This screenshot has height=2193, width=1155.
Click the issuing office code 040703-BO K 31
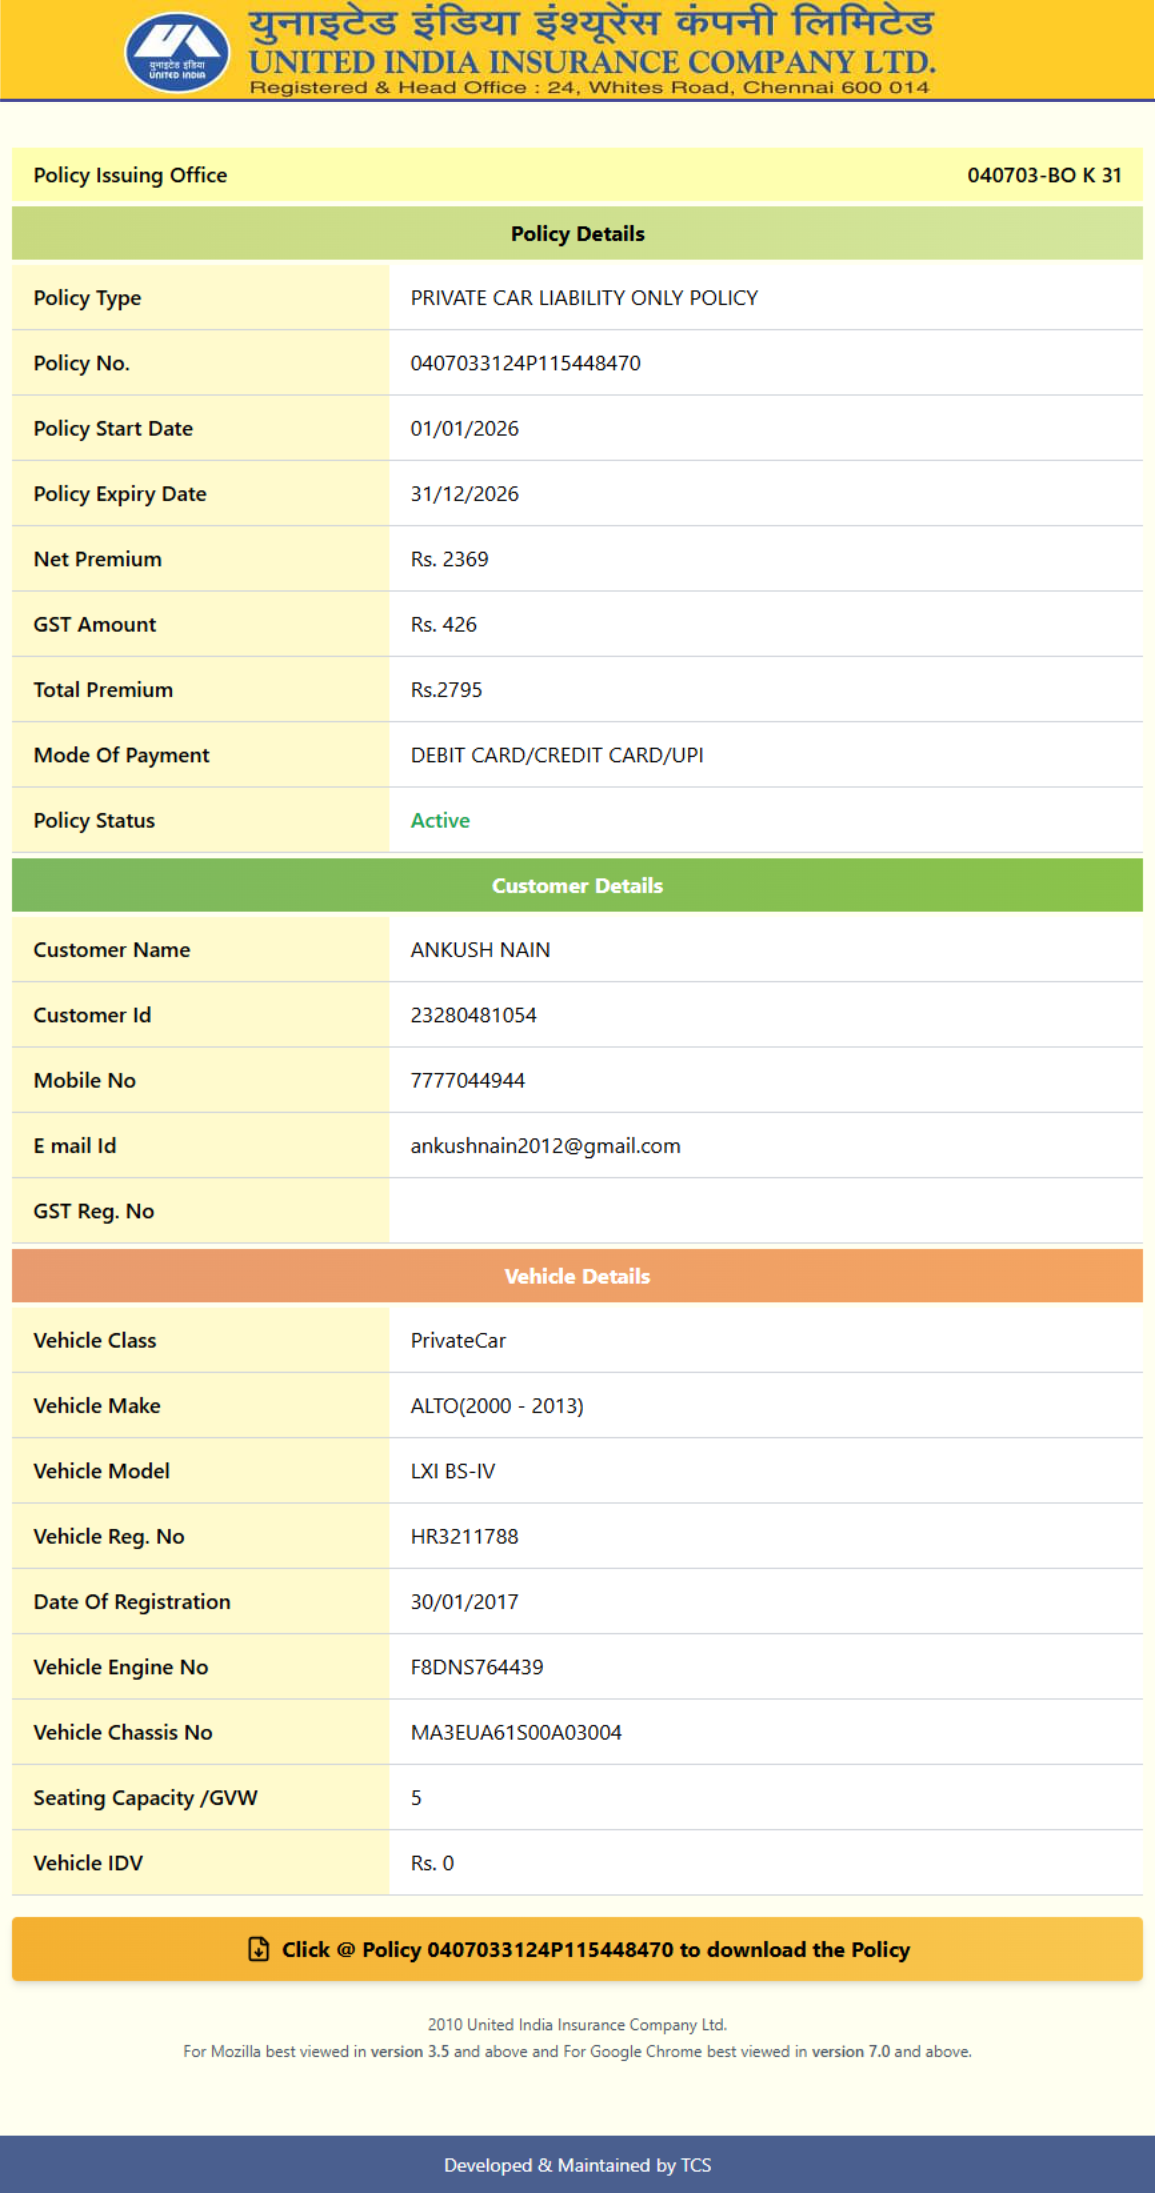1043,176
